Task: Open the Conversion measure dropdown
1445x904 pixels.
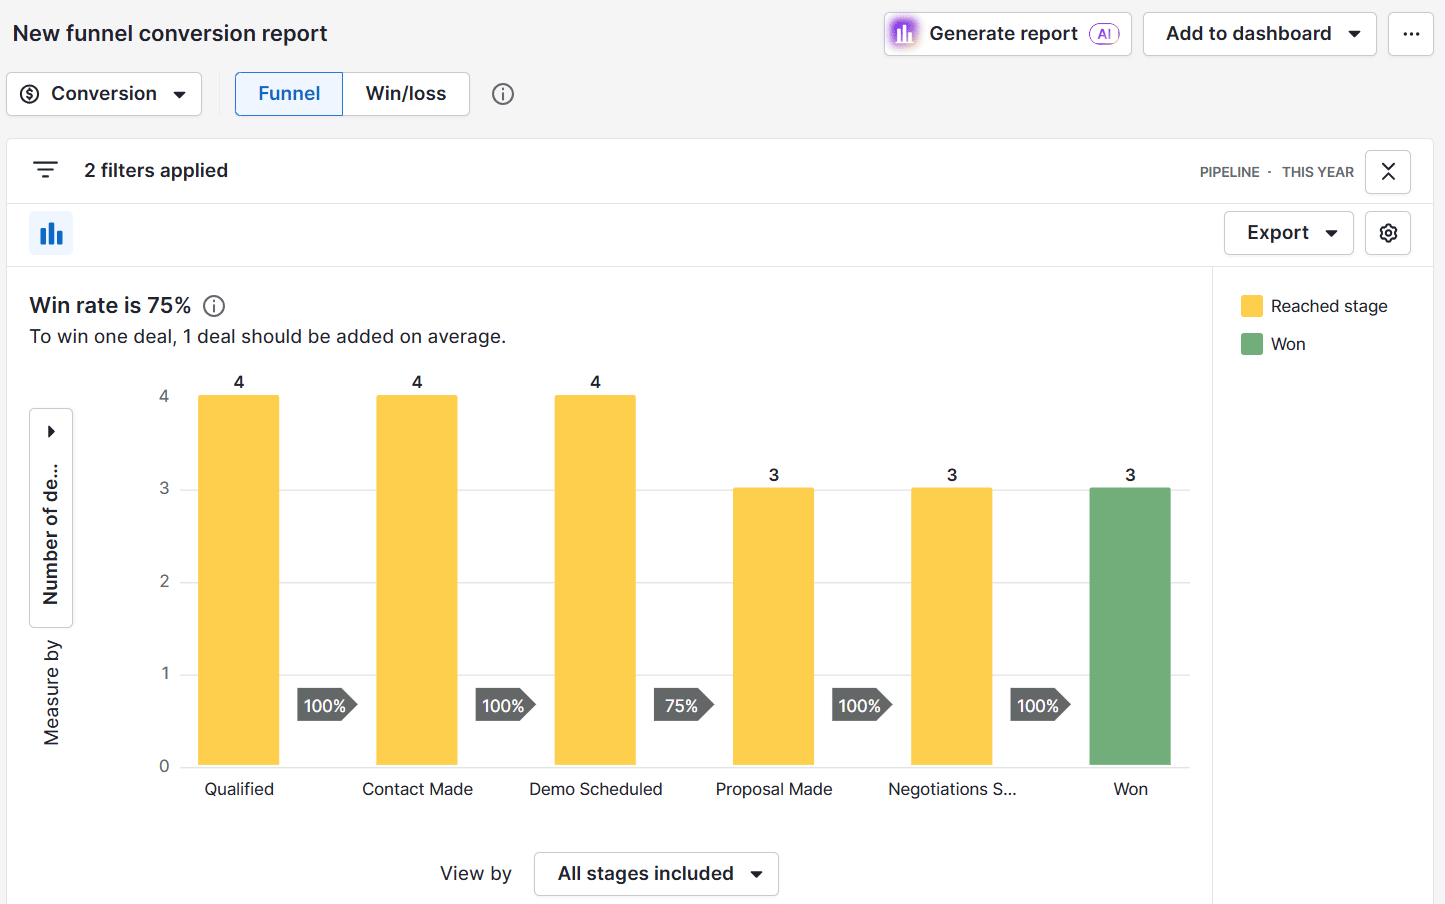Action: coord(104,93)
